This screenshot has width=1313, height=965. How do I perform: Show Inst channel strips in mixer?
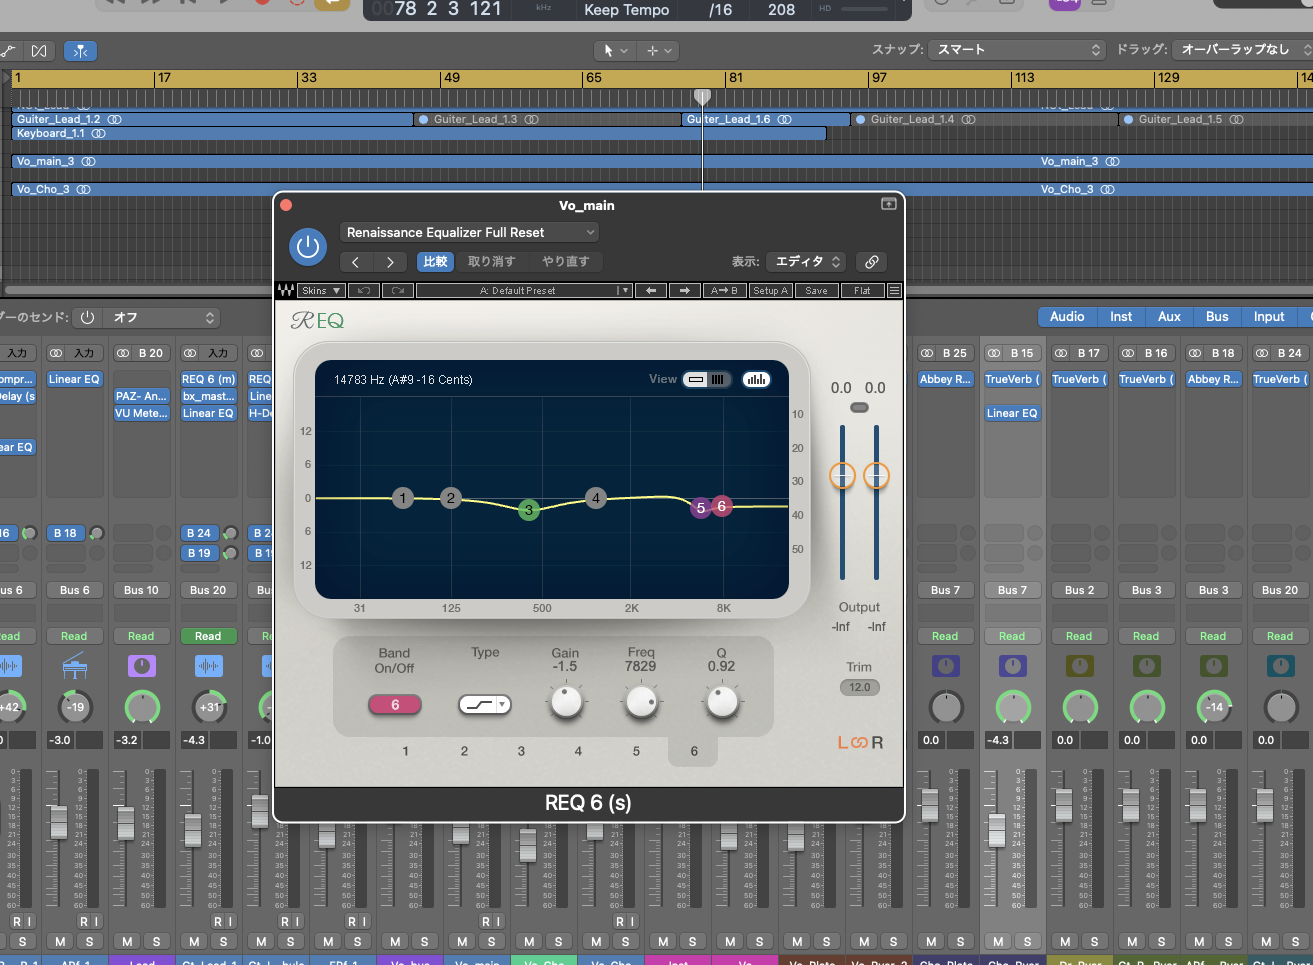pyautogui.click(x=1121, y=317)
